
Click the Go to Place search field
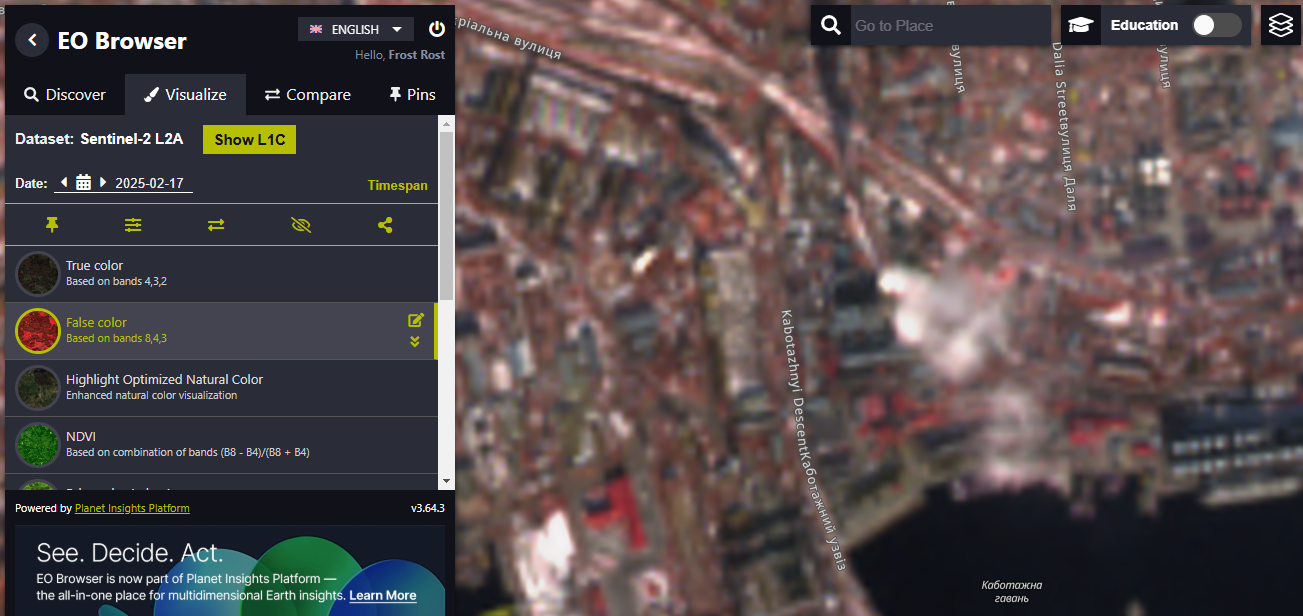point(949,25)
